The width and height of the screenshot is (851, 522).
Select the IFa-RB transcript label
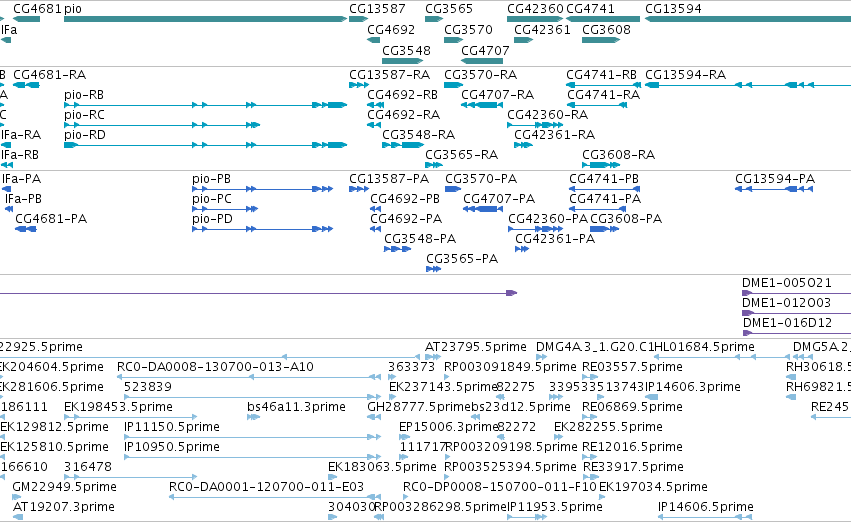click(20, 155)
